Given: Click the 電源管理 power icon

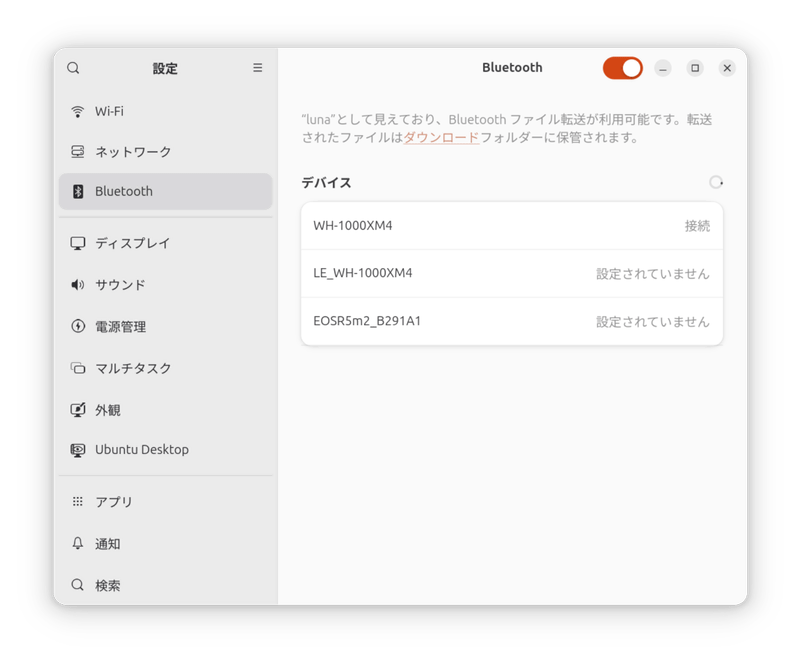Looking at the screenshot, I should 77,326.
